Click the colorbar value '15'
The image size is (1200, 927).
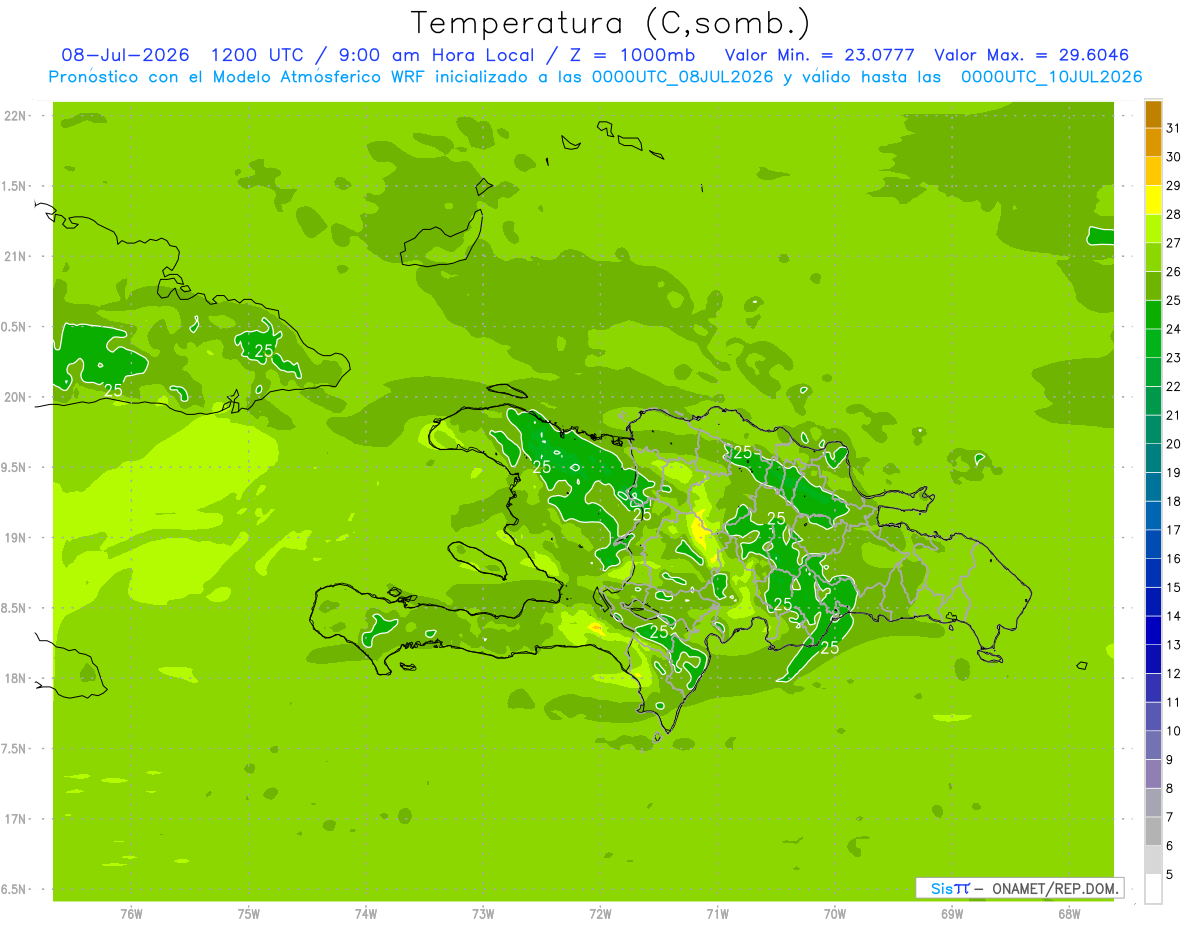tap(1174, 588)
